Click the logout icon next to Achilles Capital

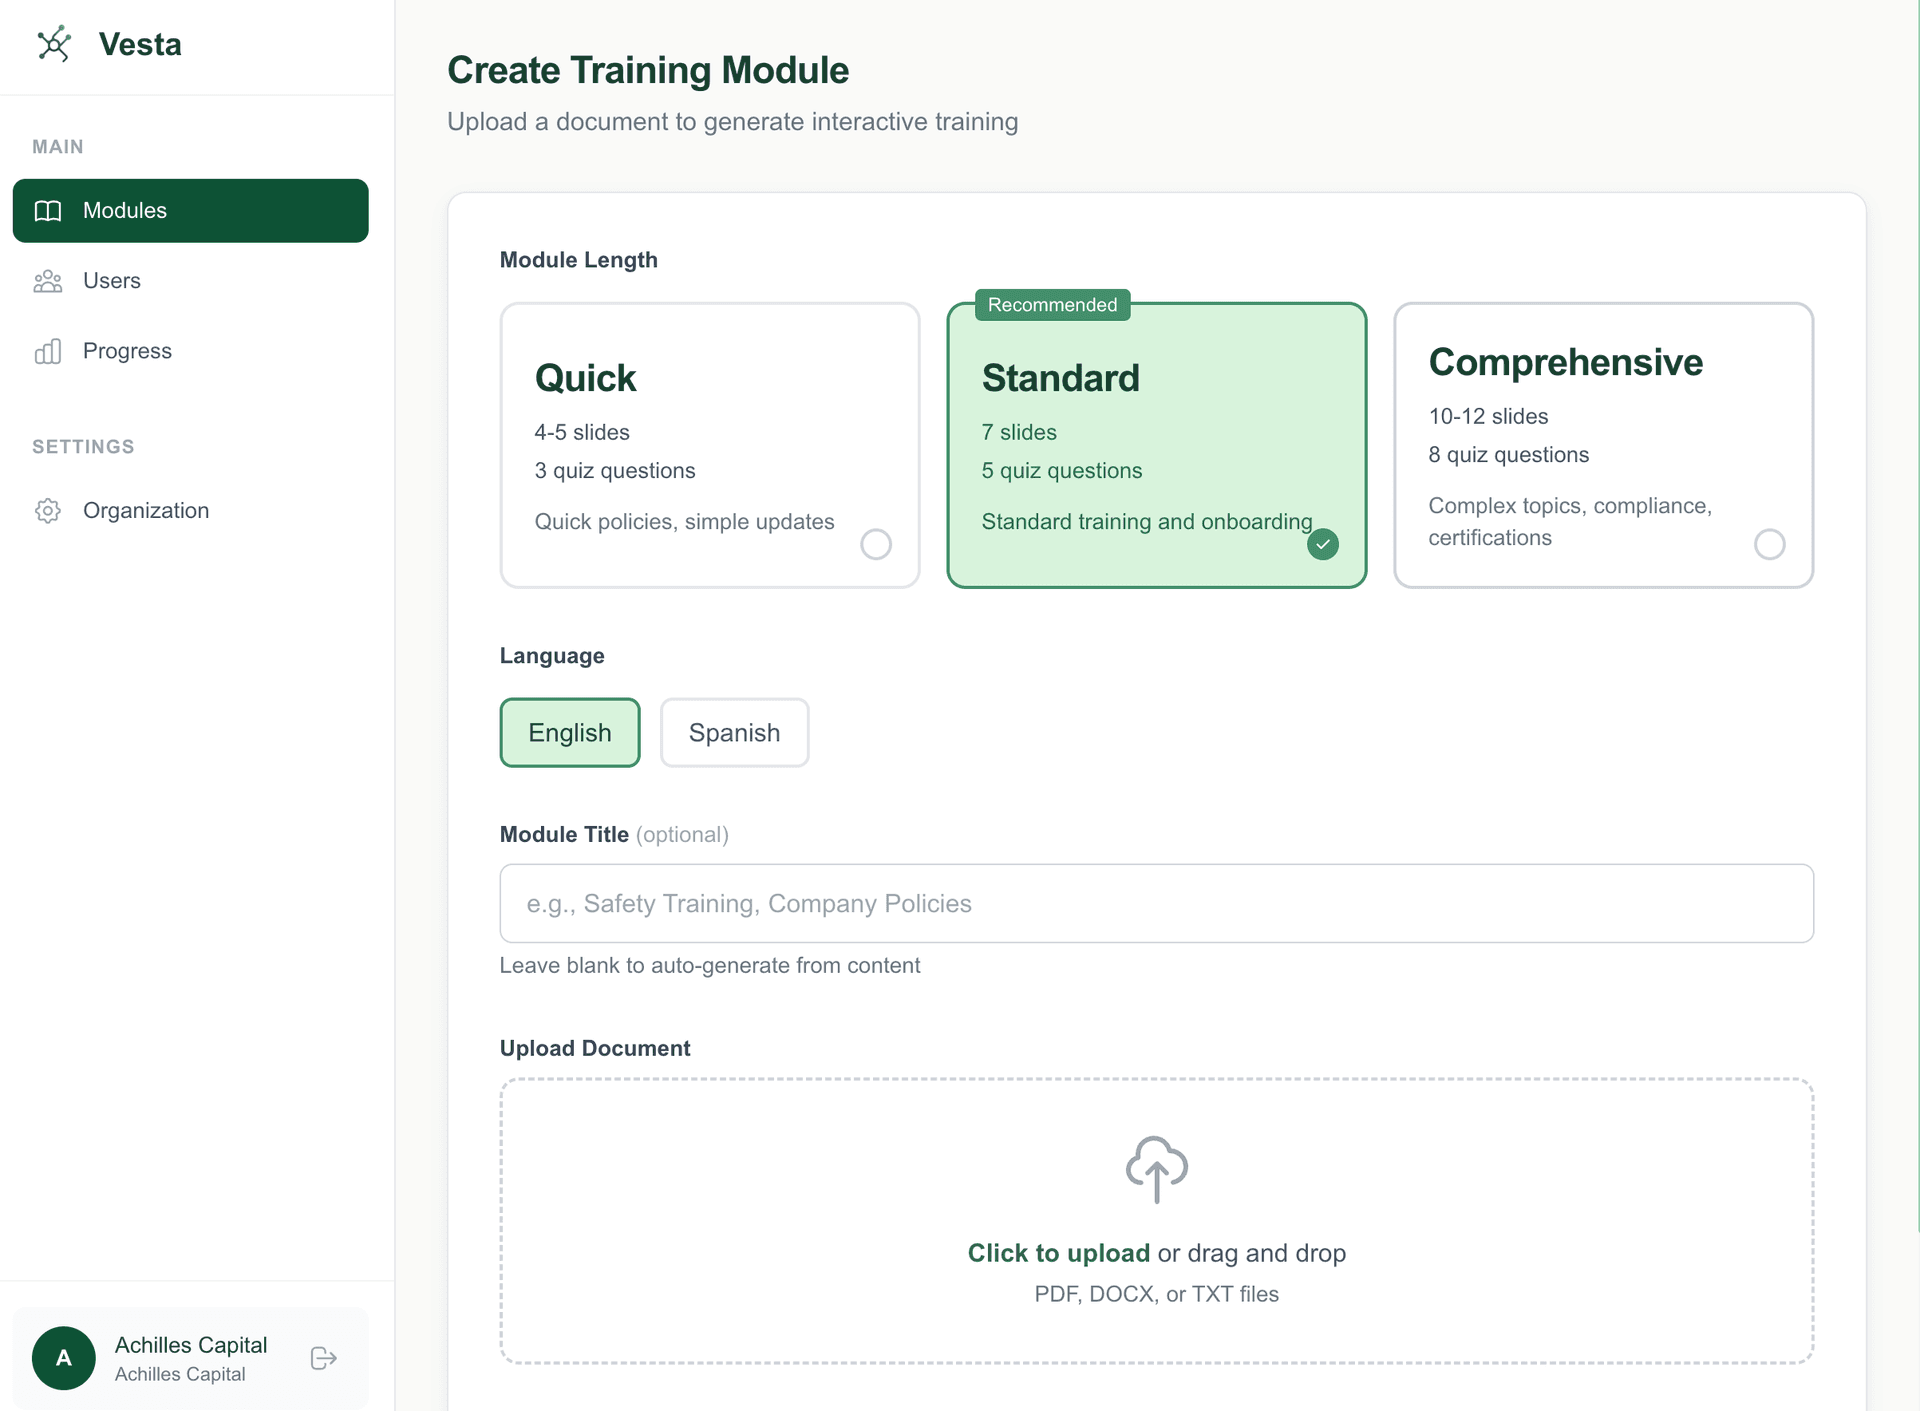[322, 1358]
